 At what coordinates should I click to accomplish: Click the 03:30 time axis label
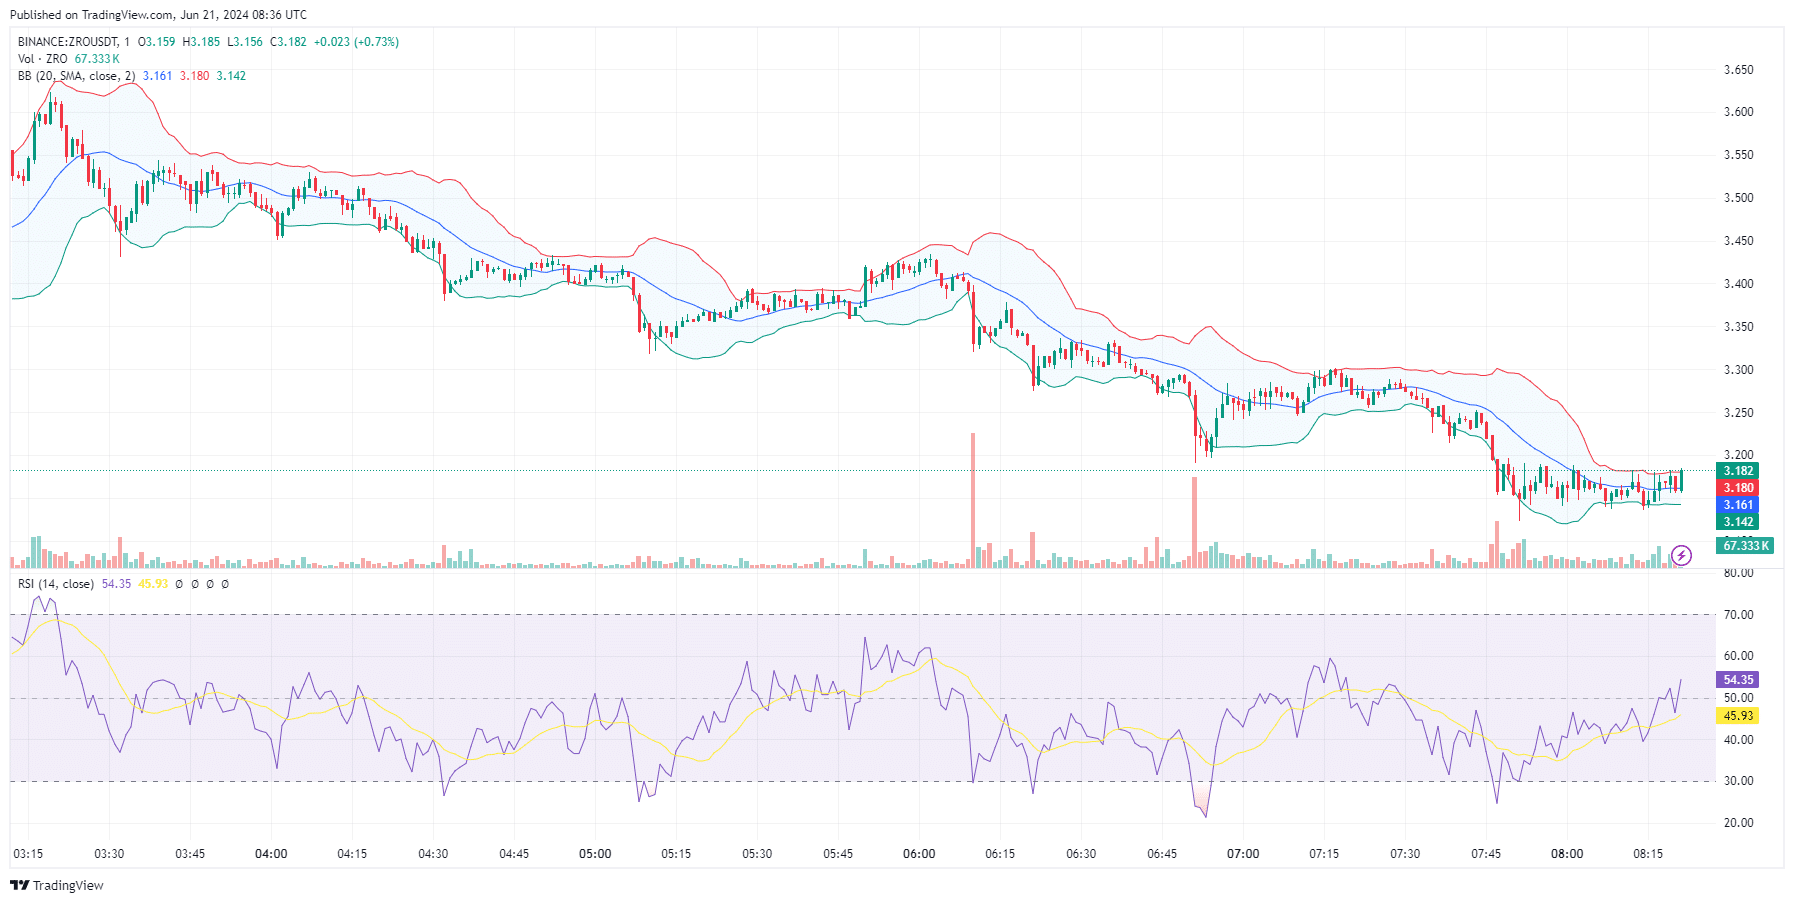[x=109, y=854]
